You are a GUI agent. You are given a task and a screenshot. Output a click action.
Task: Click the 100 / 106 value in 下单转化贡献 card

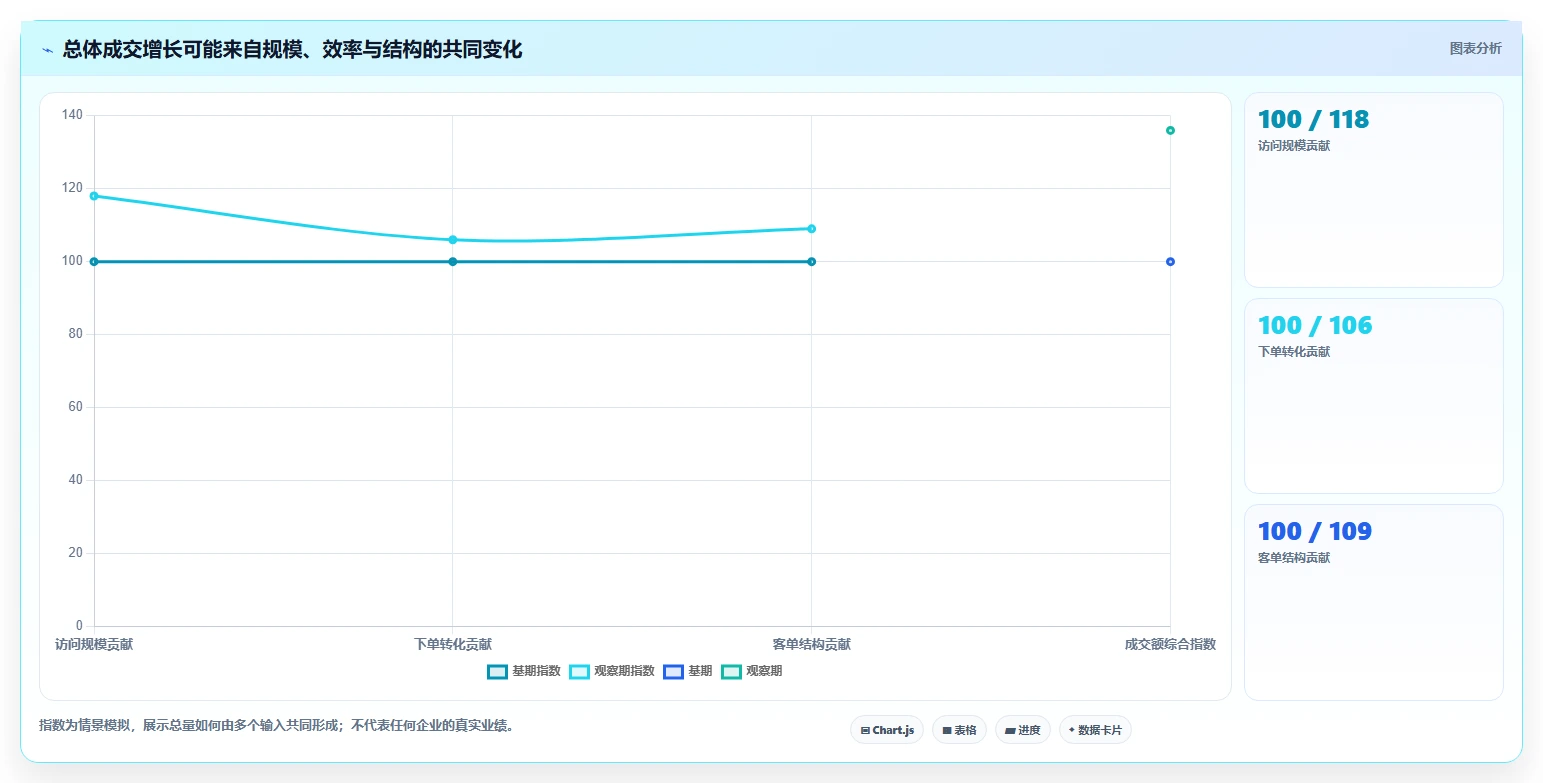(x=1315, y=325)
